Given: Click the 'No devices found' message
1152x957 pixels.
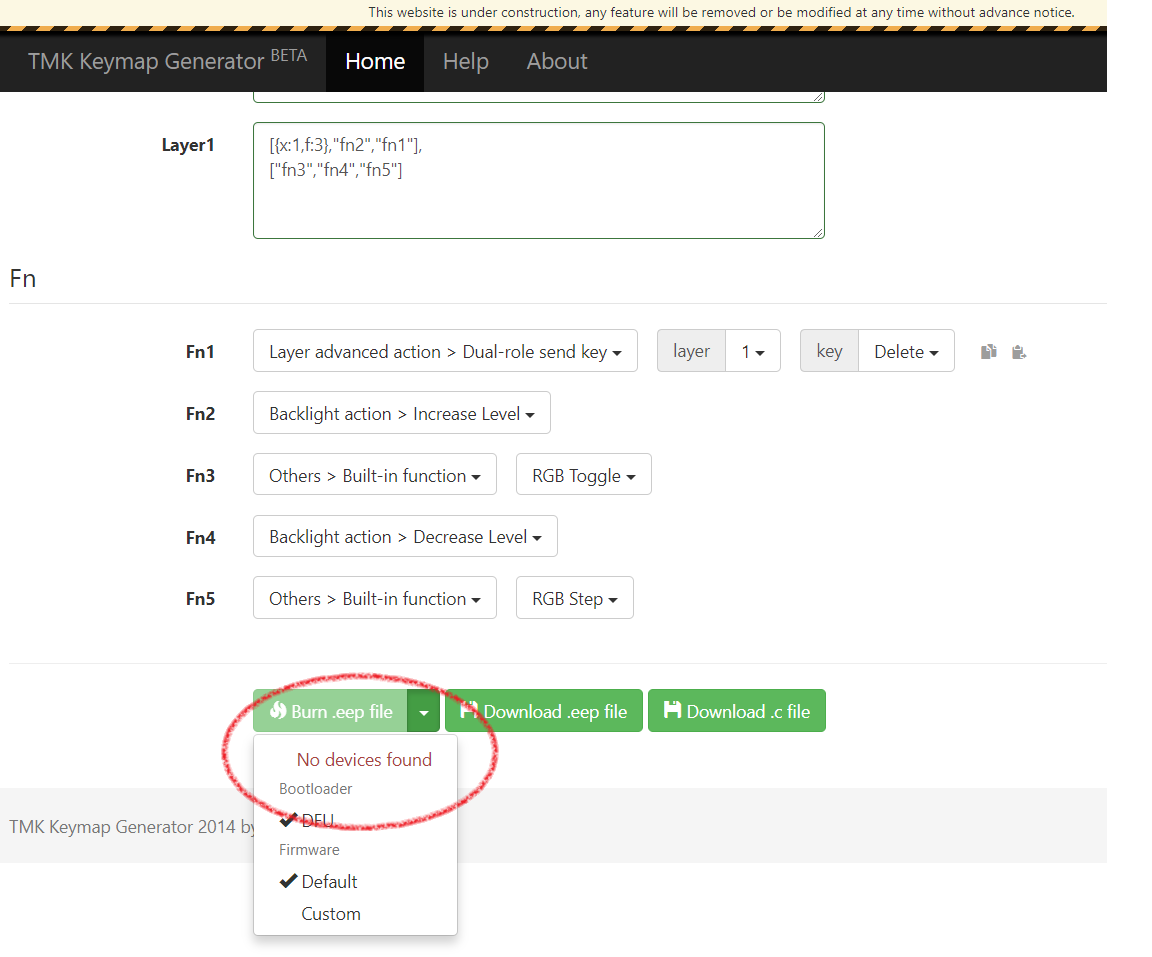Looking at the screenshot, I should point(364,759).
